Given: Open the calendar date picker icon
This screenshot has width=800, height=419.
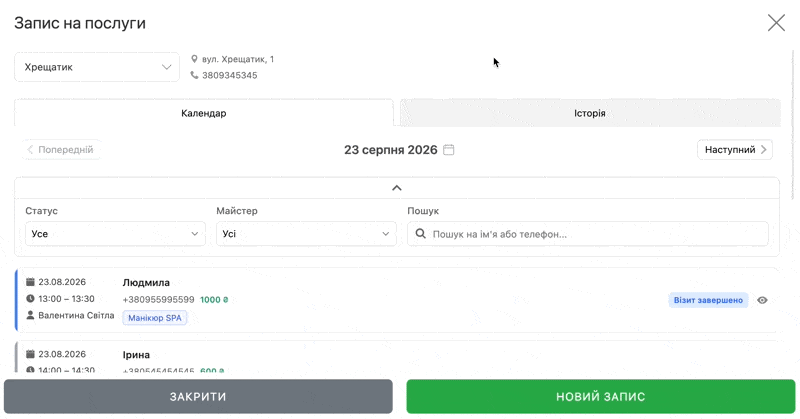Looking at the screenshot, I should tap(448, 150).
